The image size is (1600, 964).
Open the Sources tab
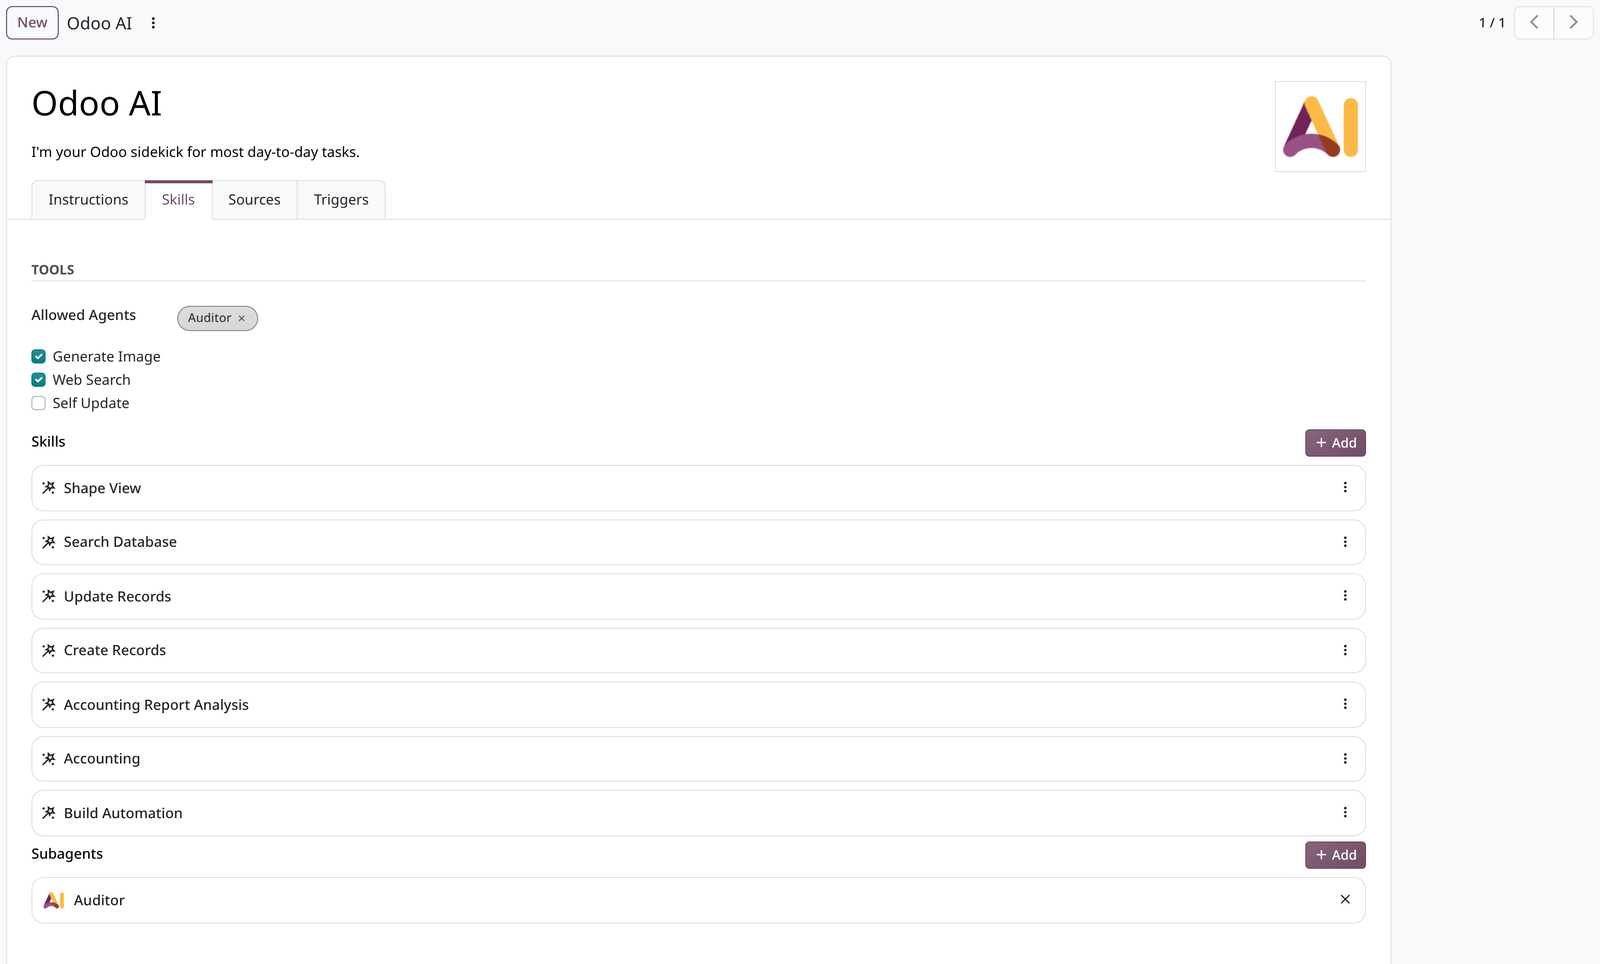(254, 200)
